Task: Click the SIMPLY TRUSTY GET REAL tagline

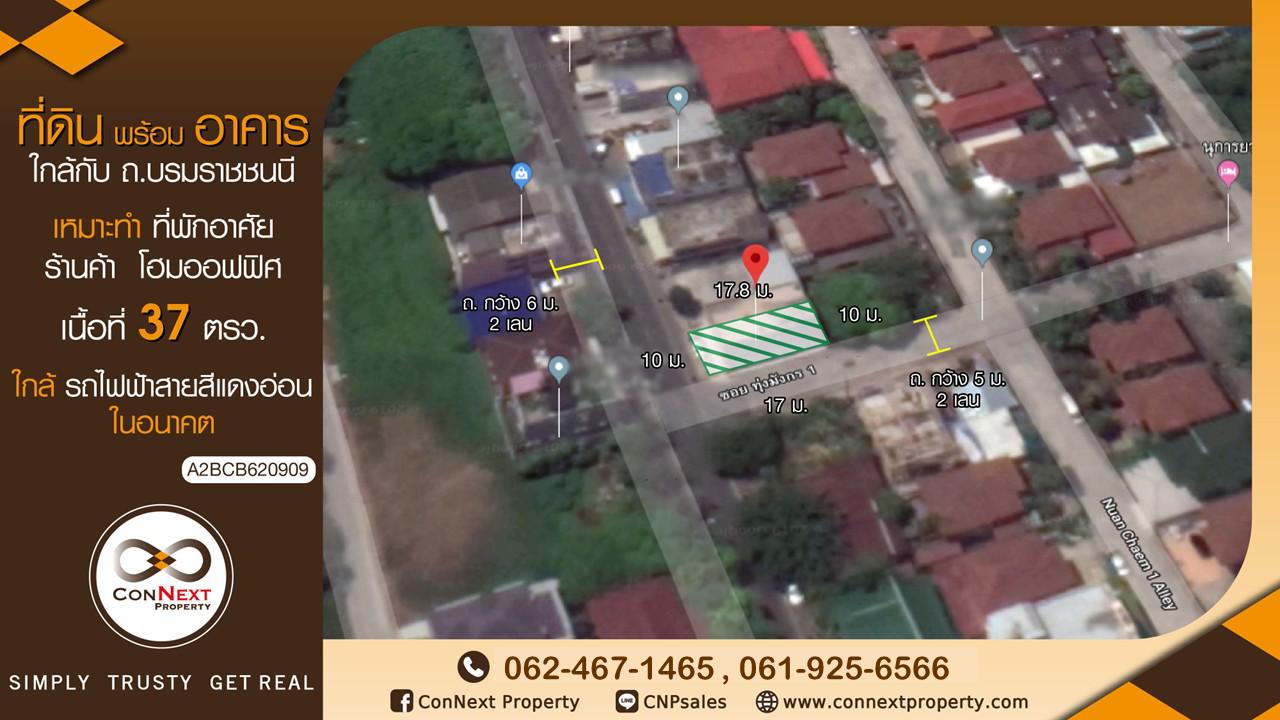Action: tap(161, 683)
